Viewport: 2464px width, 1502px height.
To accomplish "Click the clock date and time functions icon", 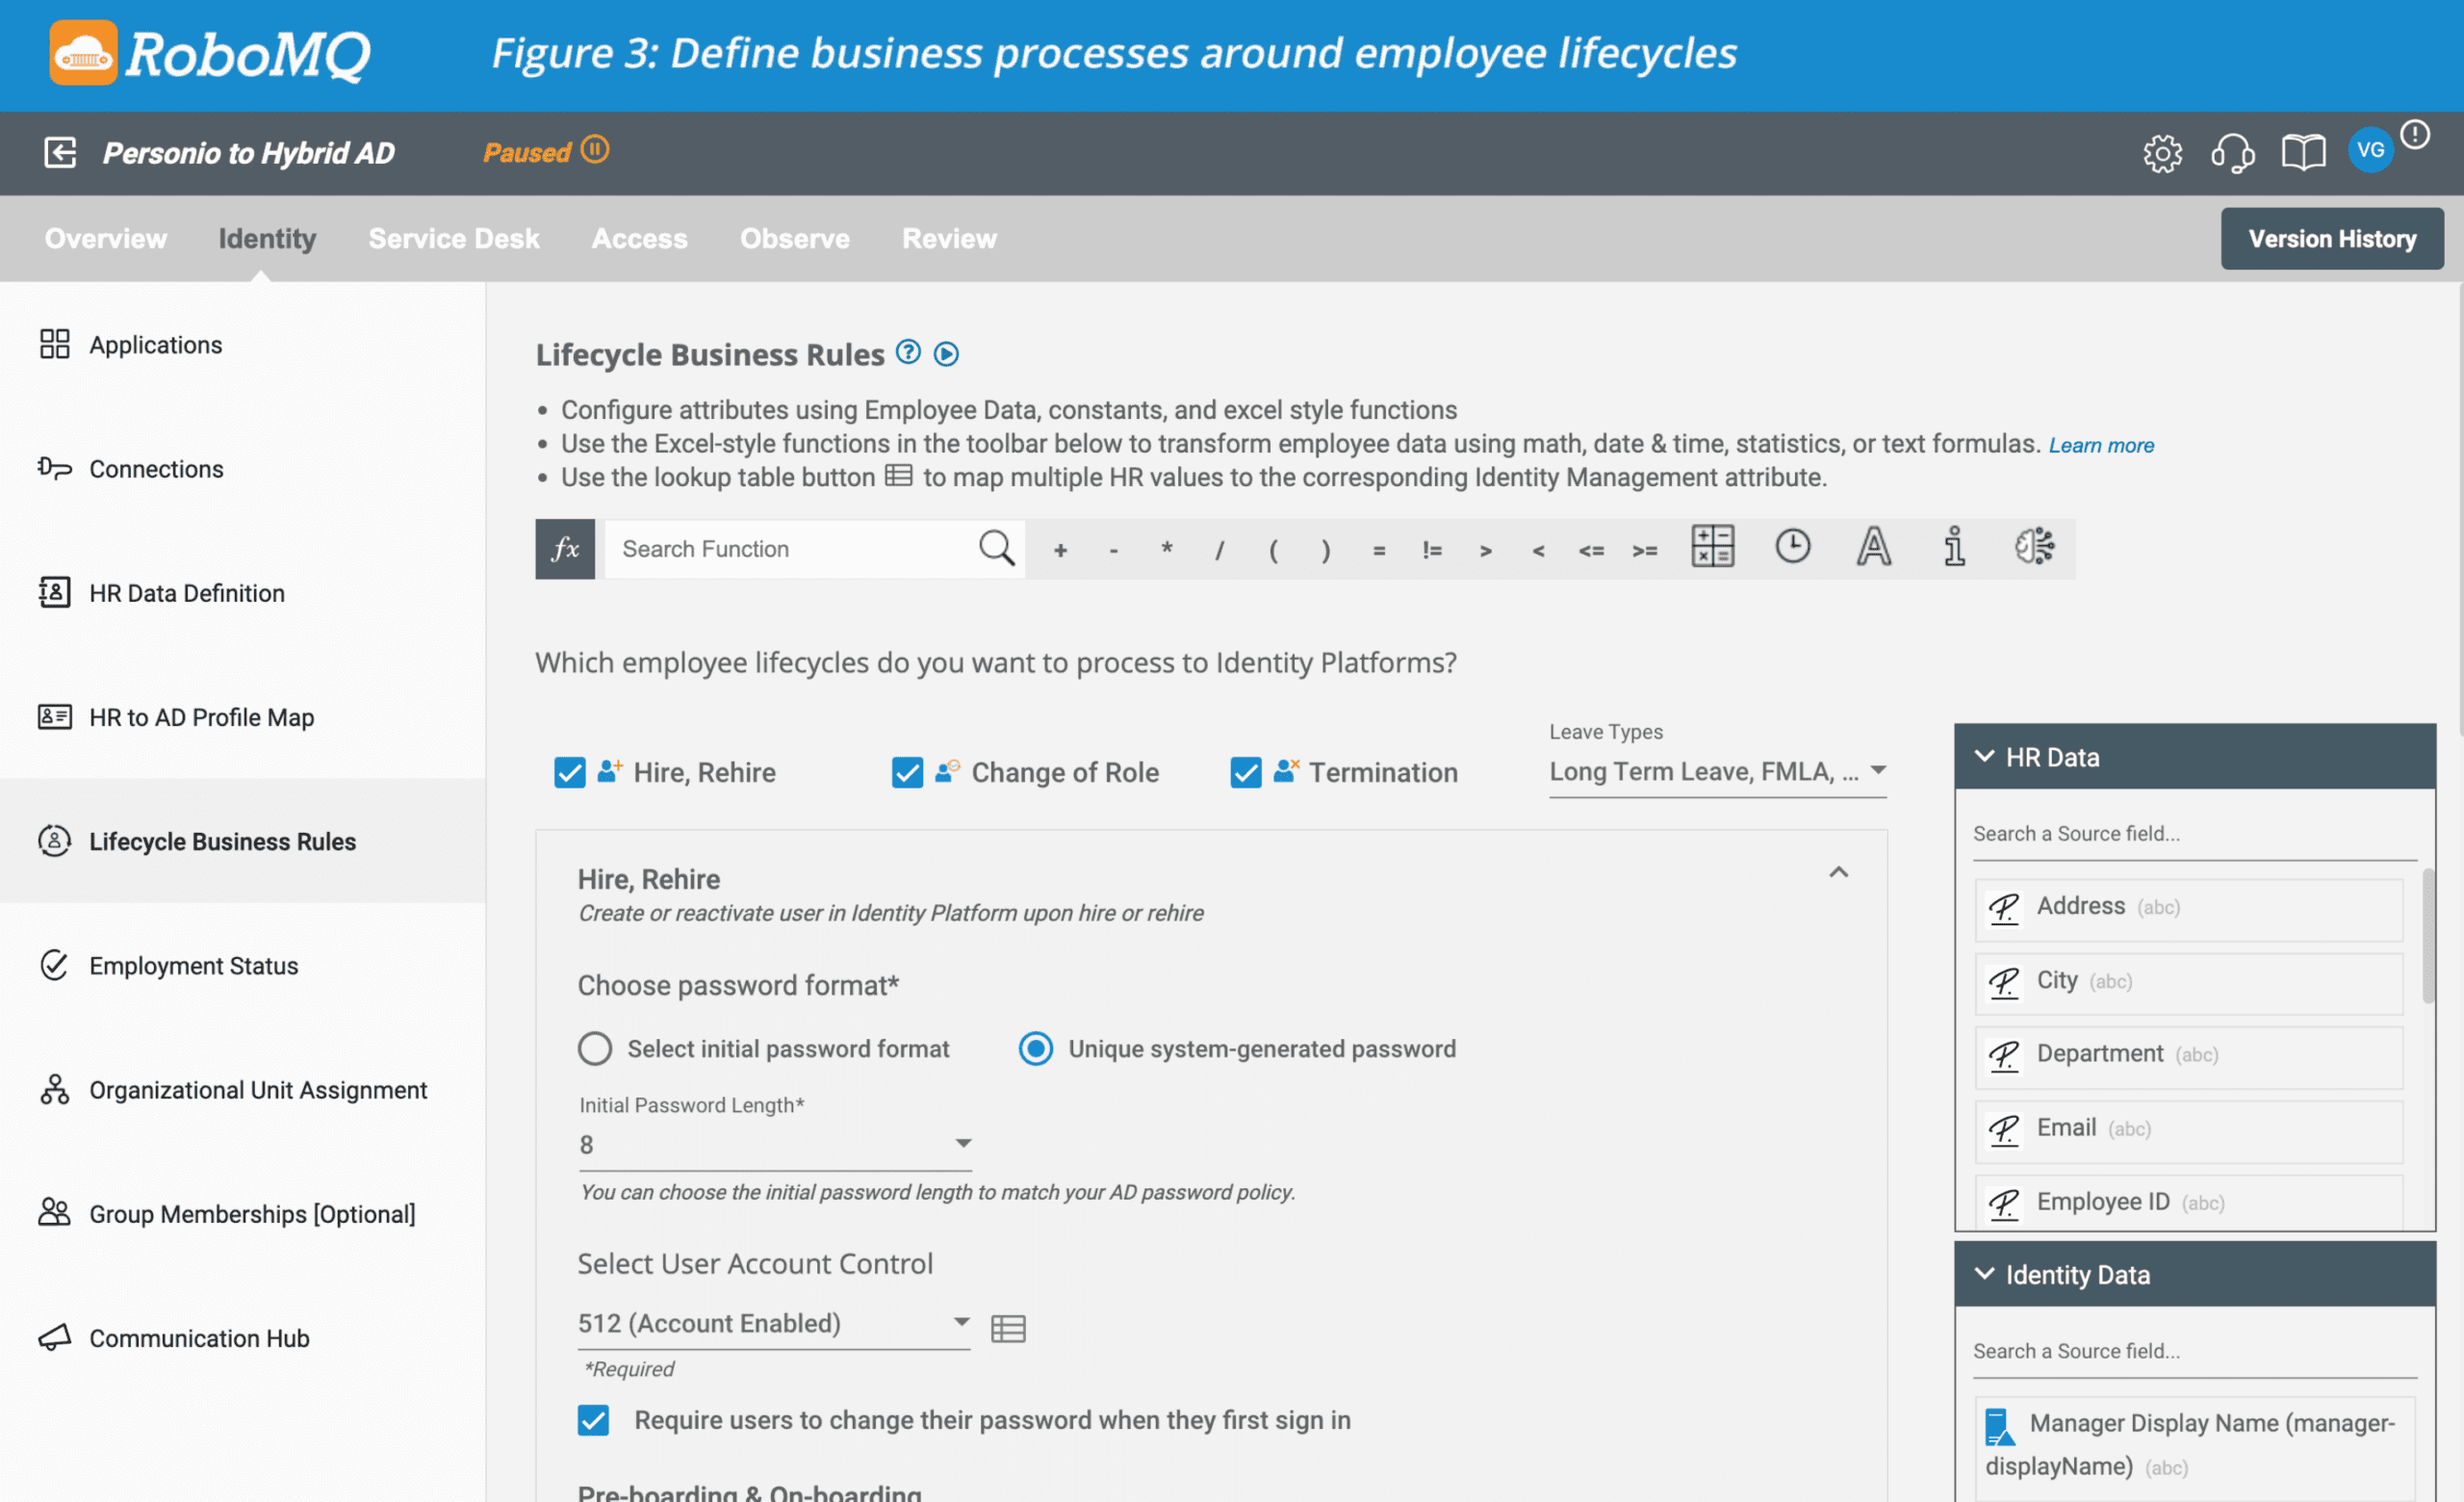I will click(1792, 547).
